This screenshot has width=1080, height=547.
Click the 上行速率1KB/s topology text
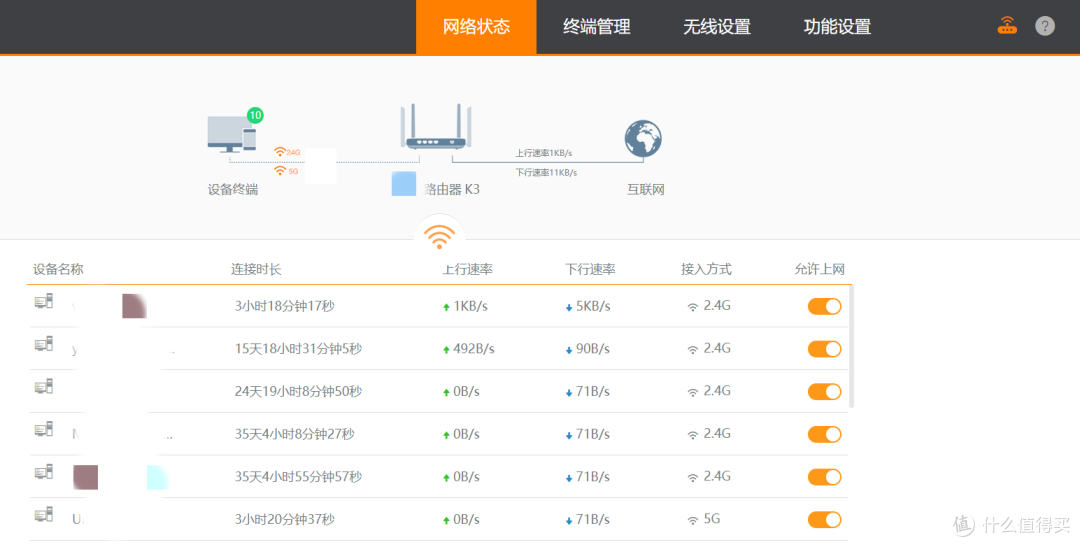tap(543, 153)
